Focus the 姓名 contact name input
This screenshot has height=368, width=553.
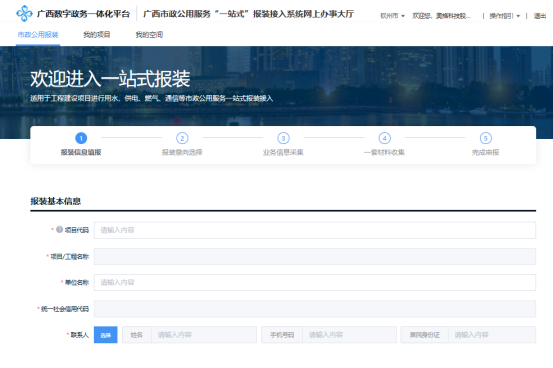click(204, 335)
